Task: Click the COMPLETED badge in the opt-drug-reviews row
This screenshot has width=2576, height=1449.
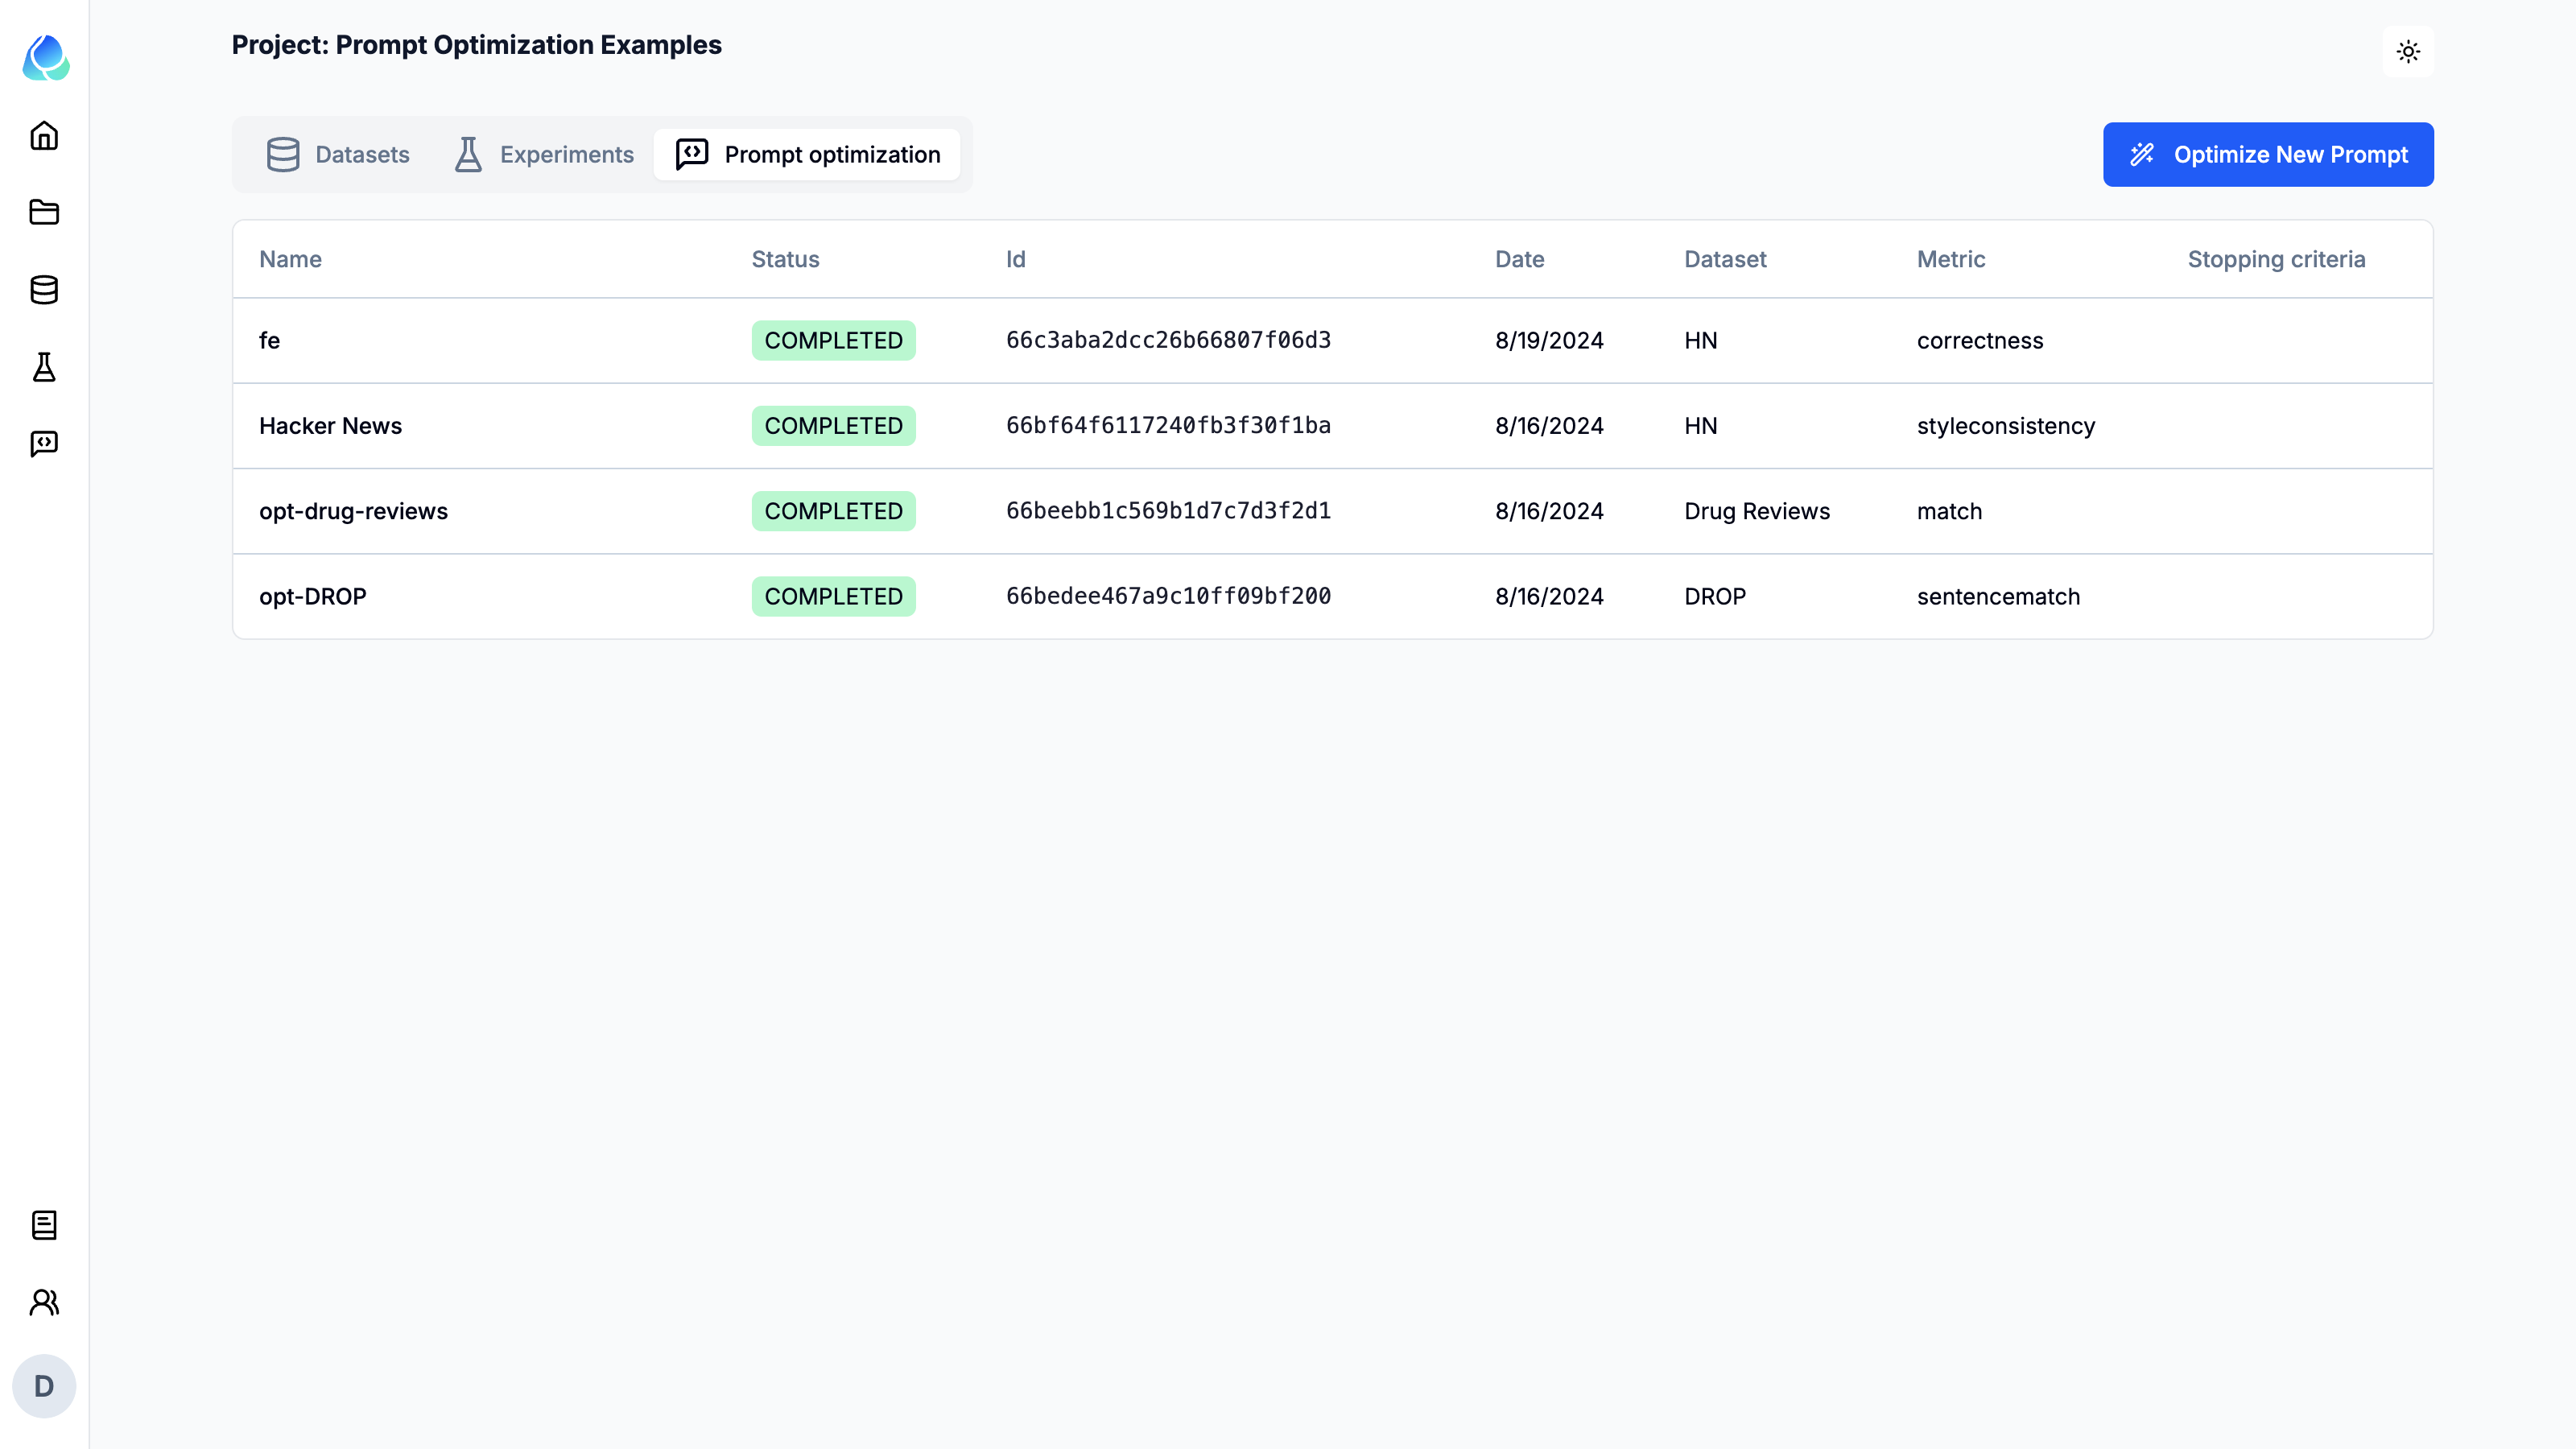Action: click(833, 511)
